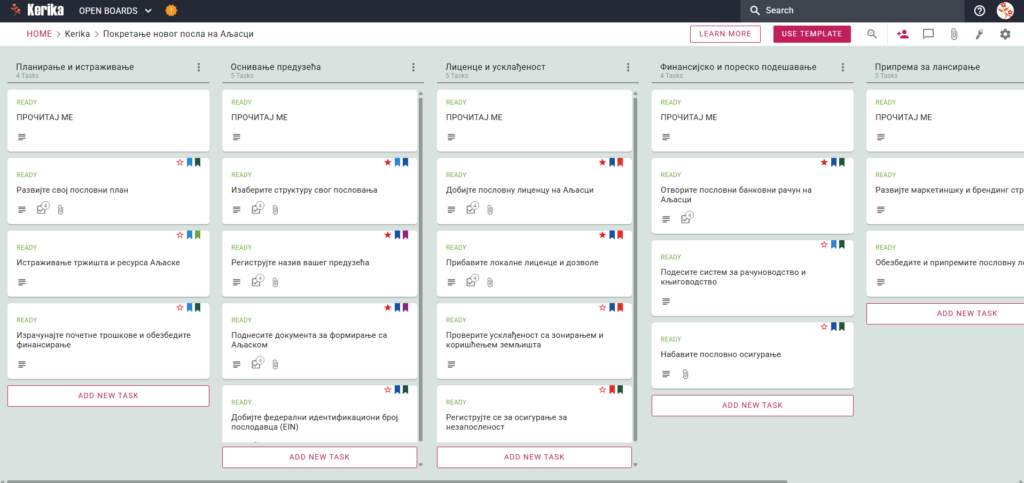The height and width of the screenshot is (483, 1024).
Task: Toggle star on Отворите пословни банковни рачун
Action: click(x=824, y=162)
